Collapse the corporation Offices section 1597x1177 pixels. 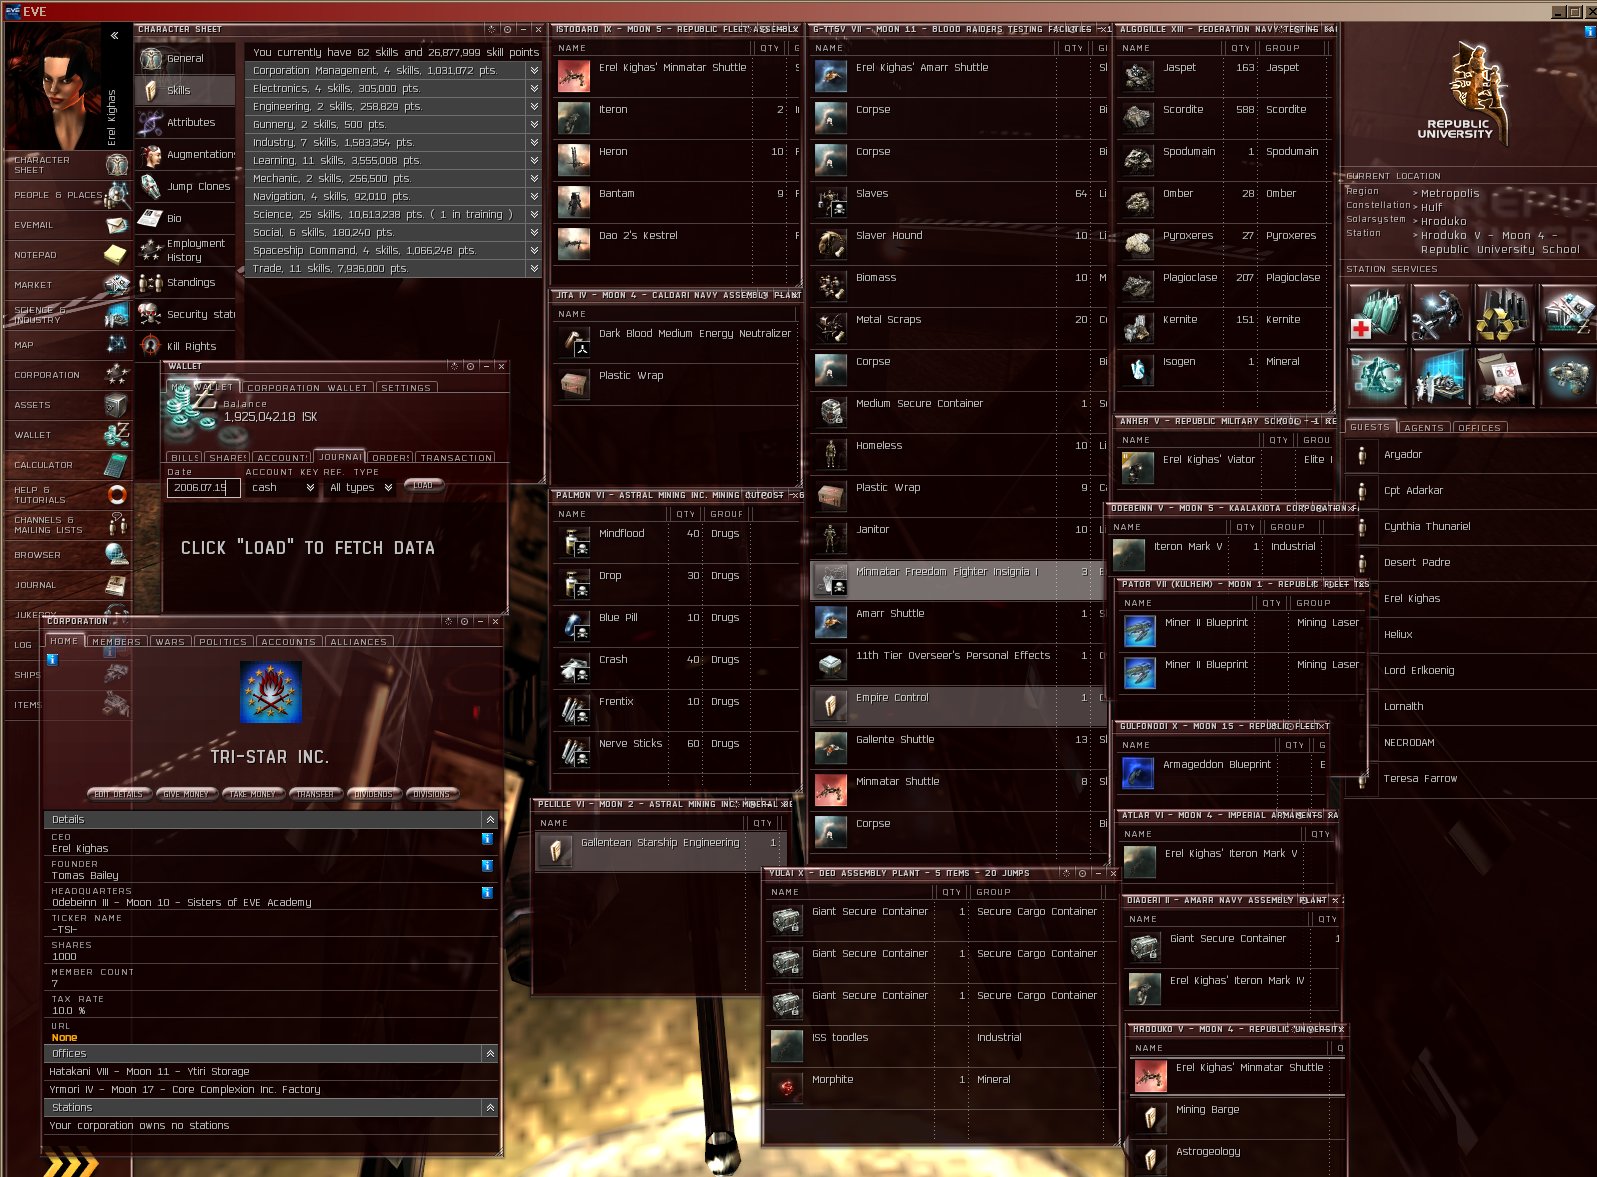490,1054
